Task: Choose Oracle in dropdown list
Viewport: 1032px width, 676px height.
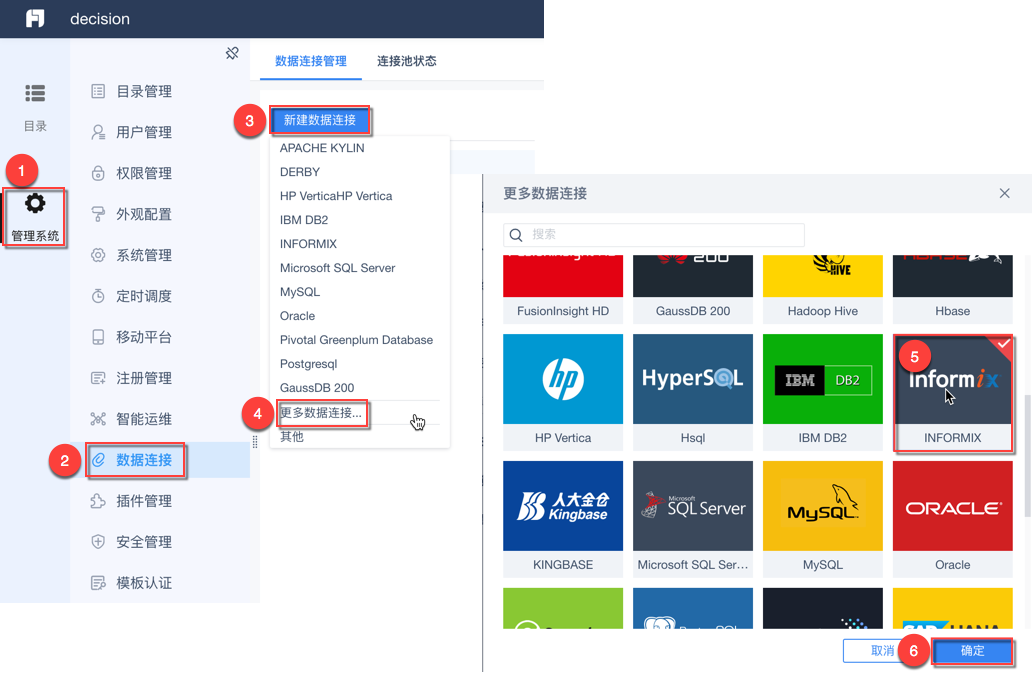Action: [x=297, y=316]
